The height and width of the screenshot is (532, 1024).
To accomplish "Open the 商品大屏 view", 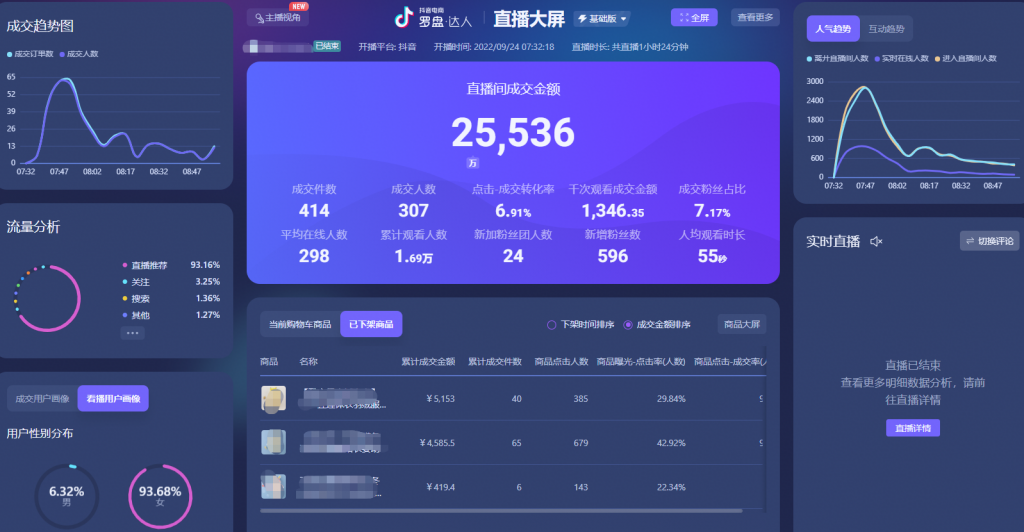I will pyautogui.click(x=742, y=324).
